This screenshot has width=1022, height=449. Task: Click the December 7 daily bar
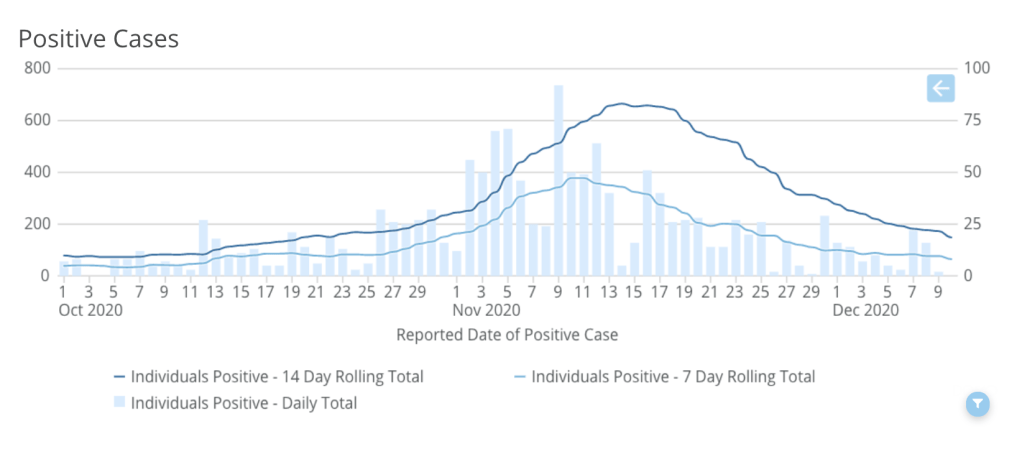(x=913, y=252)
